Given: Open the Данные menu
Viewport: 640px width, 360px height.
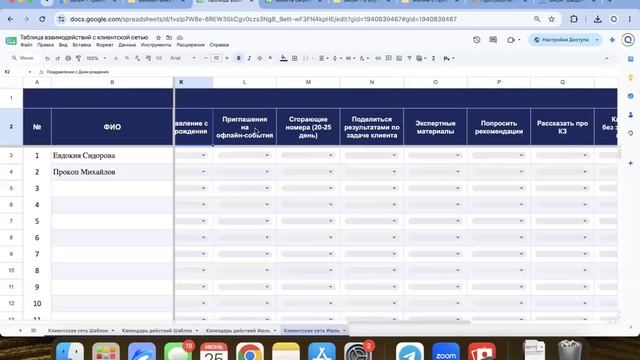Looking at the screenshot, I should (127, 45).
